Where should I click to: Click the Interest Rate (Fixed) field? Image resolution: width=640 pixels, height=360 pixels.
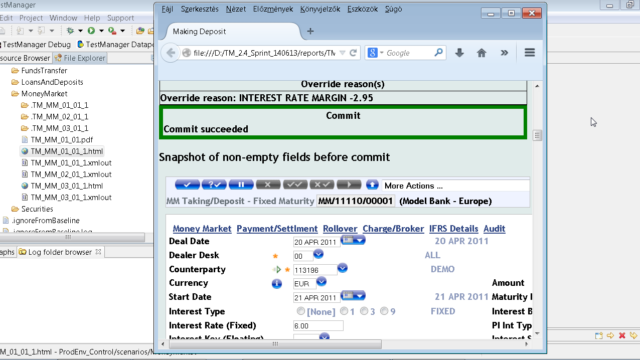tap(318, 326)
